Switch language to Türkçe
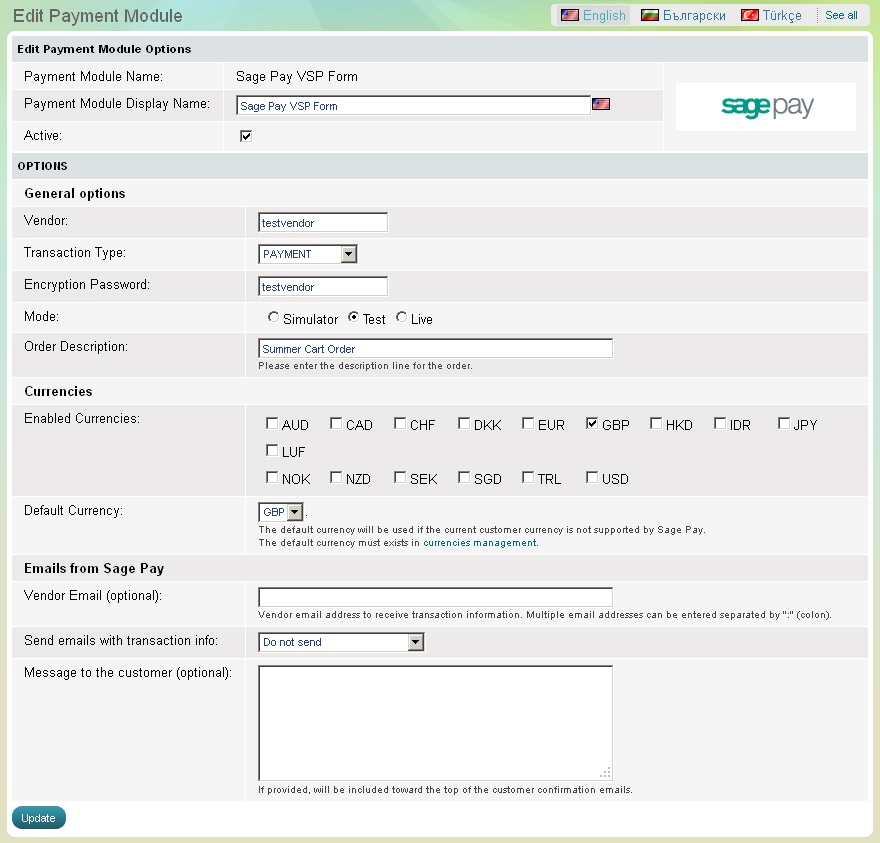 click(x=782, y=15)
